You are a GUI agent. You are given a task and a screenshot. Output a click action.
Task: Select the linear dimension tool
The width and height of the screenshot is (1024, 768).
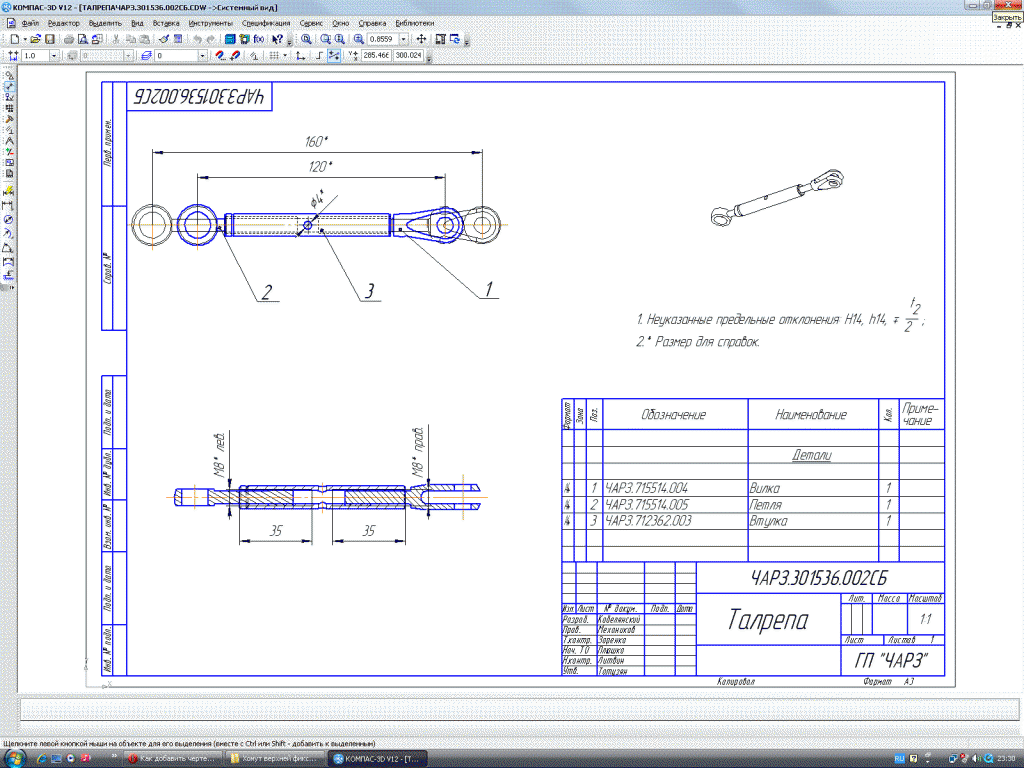8,206
